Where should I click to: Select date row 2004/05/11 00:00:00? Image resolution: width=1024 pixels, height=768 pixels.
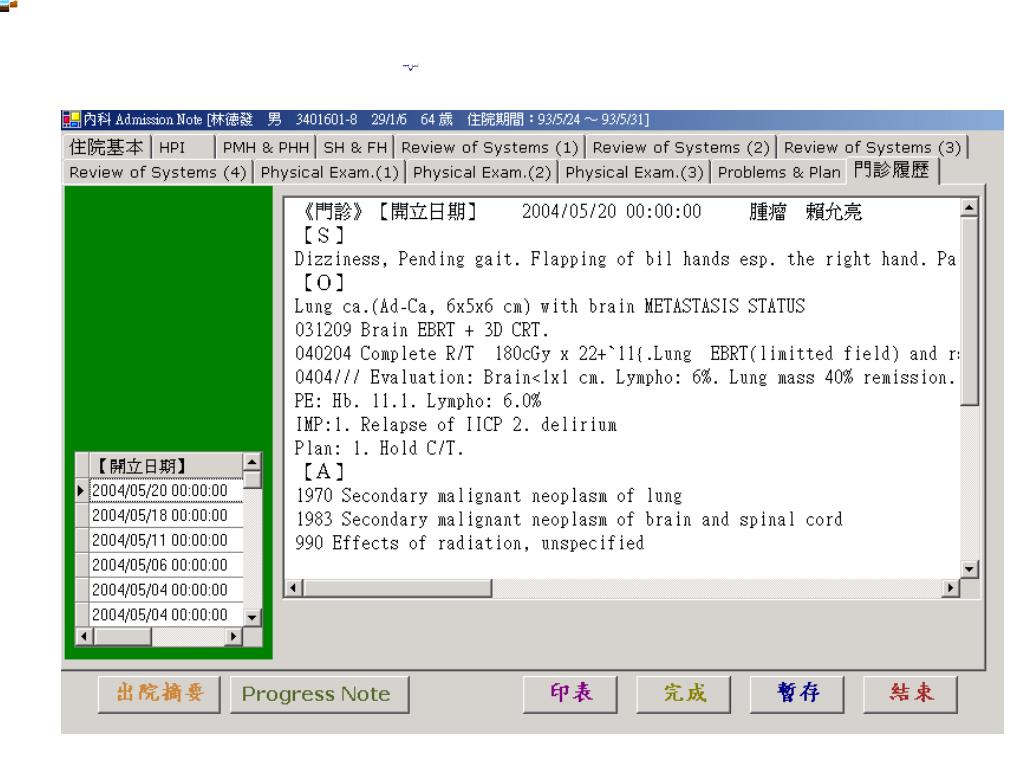[x=166, y=540]
